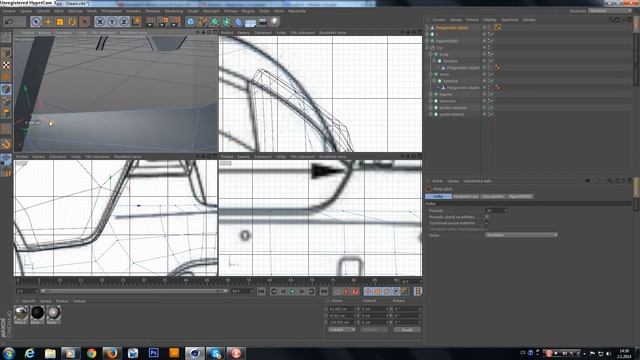The width and height of the screenshot is (640, 360).
Task: Click the Autokeying record button
Action: click(356, 291)
